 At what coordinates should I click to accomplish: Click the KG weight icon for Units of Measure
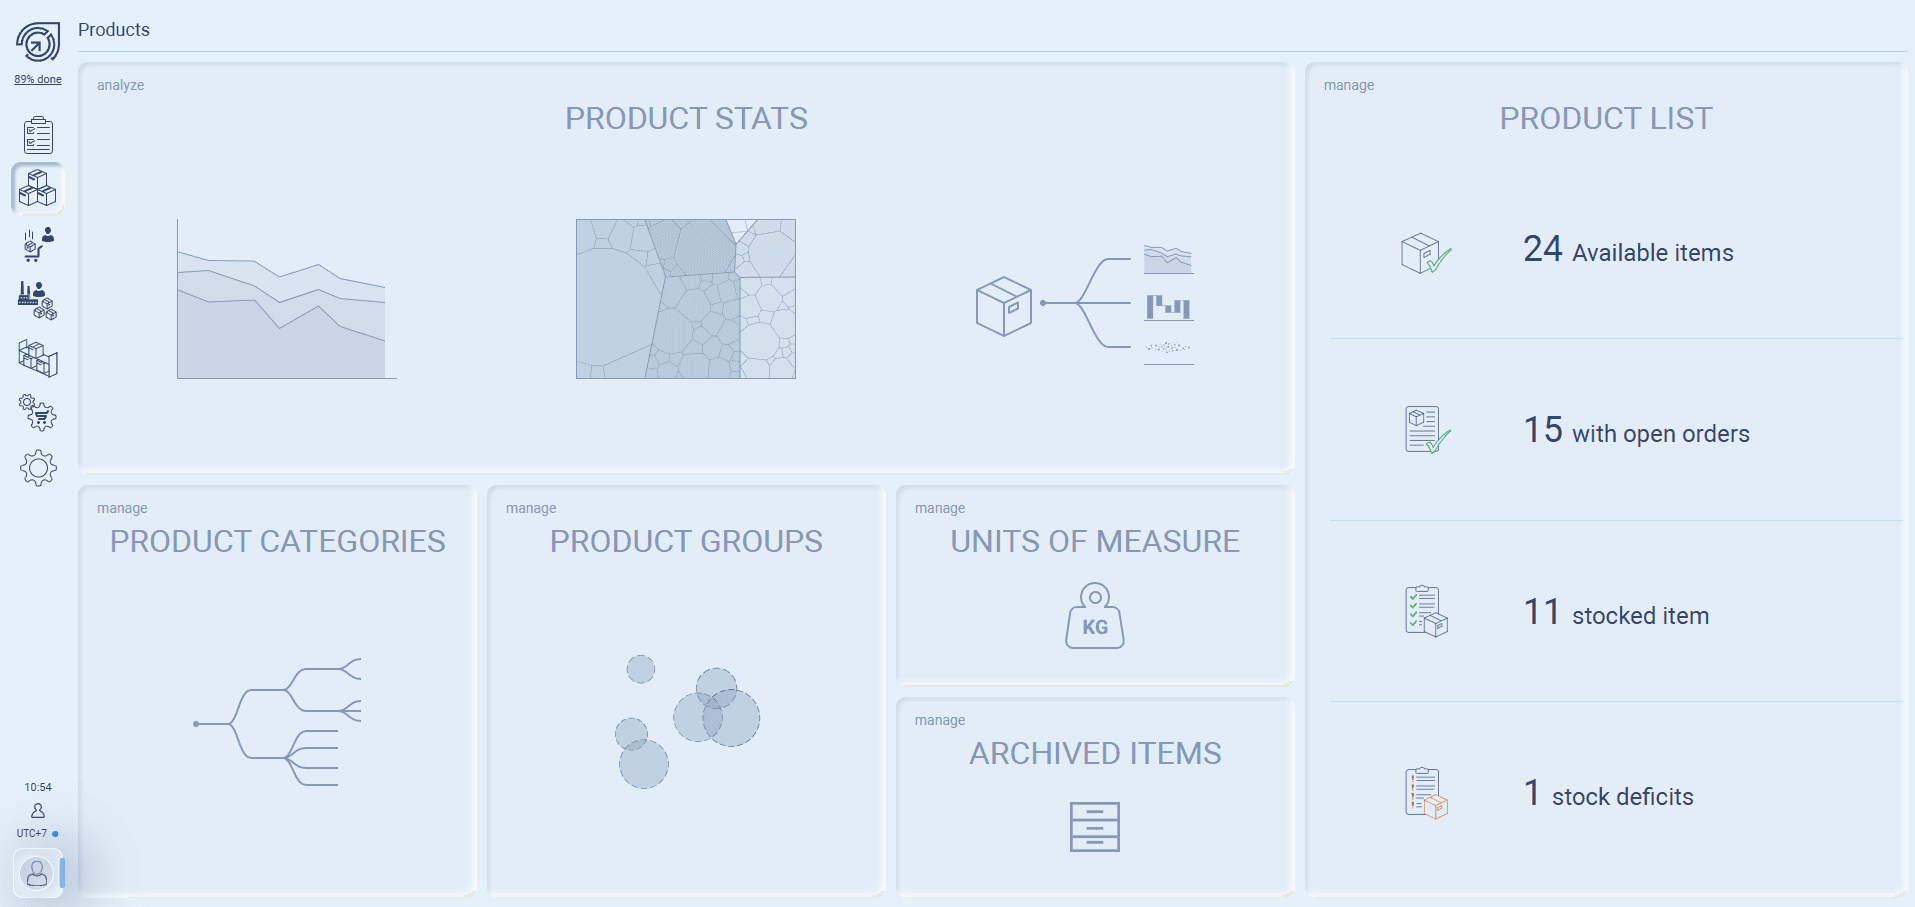click(x=1095, y=616)
